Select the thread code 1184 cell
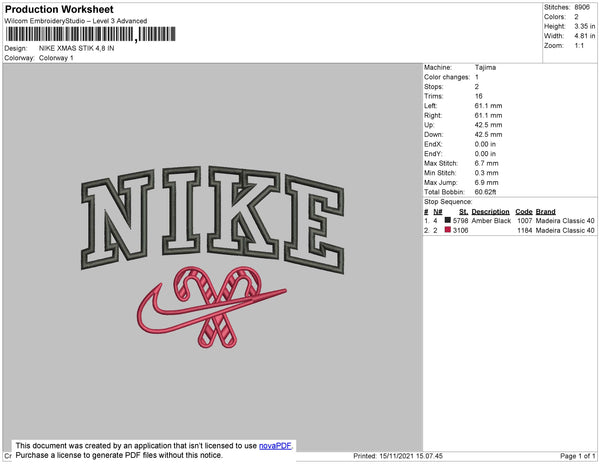Image resolution: width=600 pixels, height=464 pixels. (x=525, y=230)
